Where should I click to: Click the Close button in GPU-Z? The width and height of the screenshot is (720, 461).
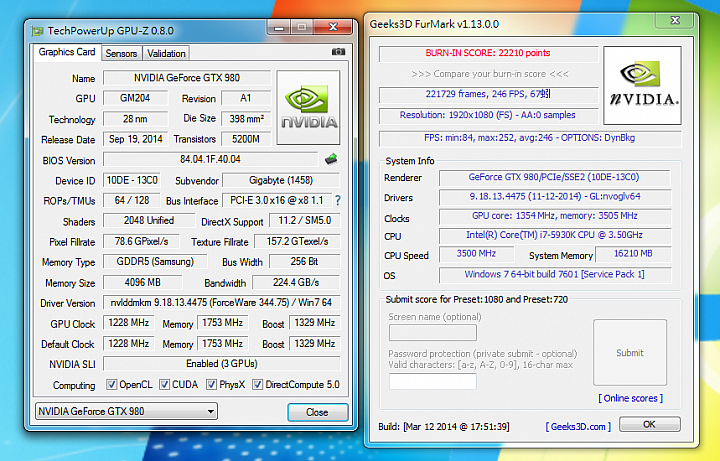click(x=317, y=412)
